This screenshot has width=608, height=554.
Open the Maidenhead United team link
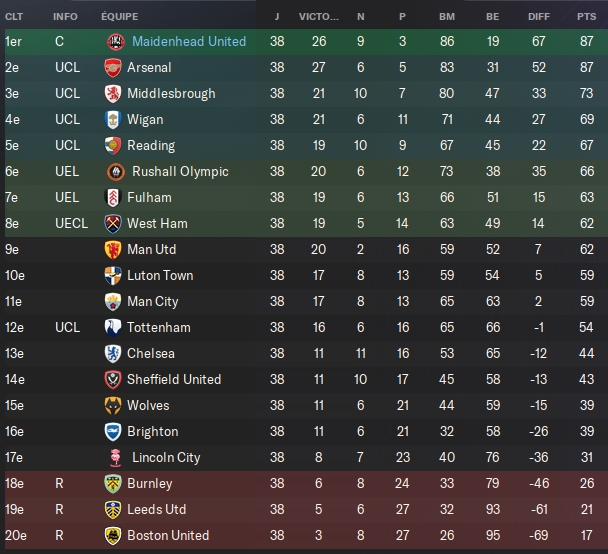[x=189, y=41]
